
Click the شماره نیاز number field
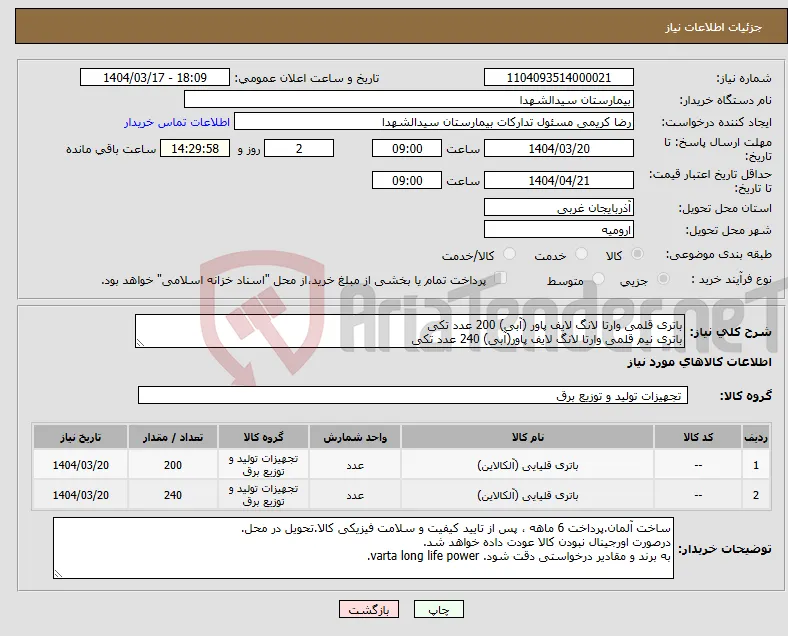(x=558, y=78)
